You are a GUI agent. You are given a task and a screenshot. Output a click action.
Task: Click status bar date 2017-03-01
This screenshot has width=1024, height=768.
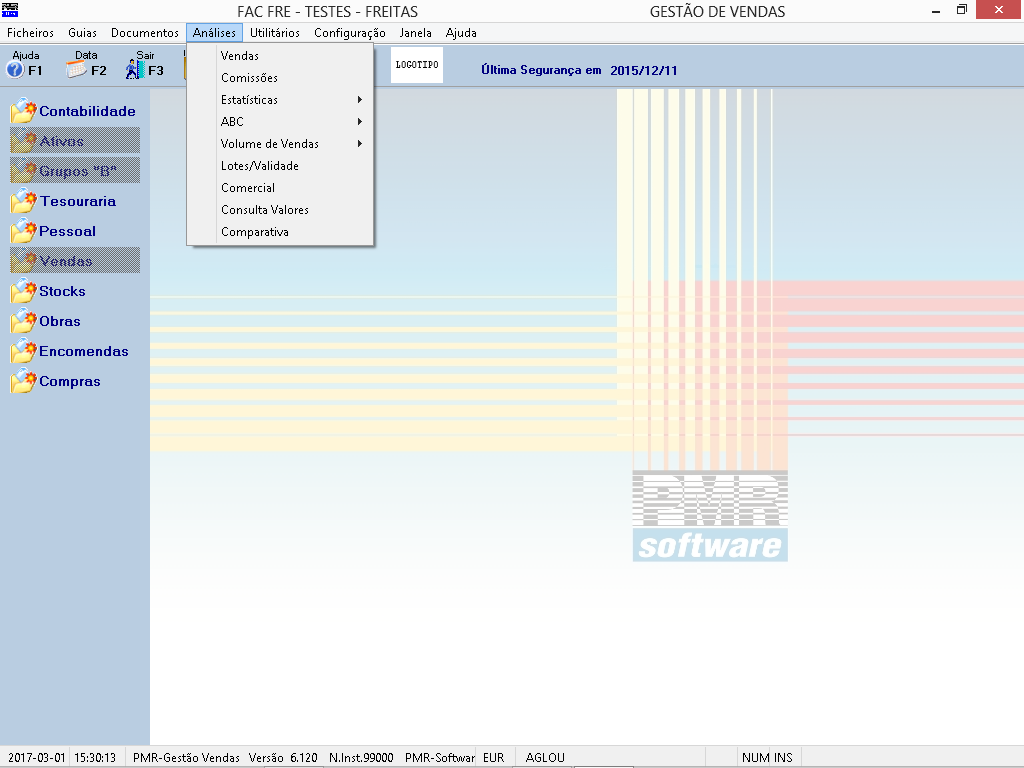37,758
